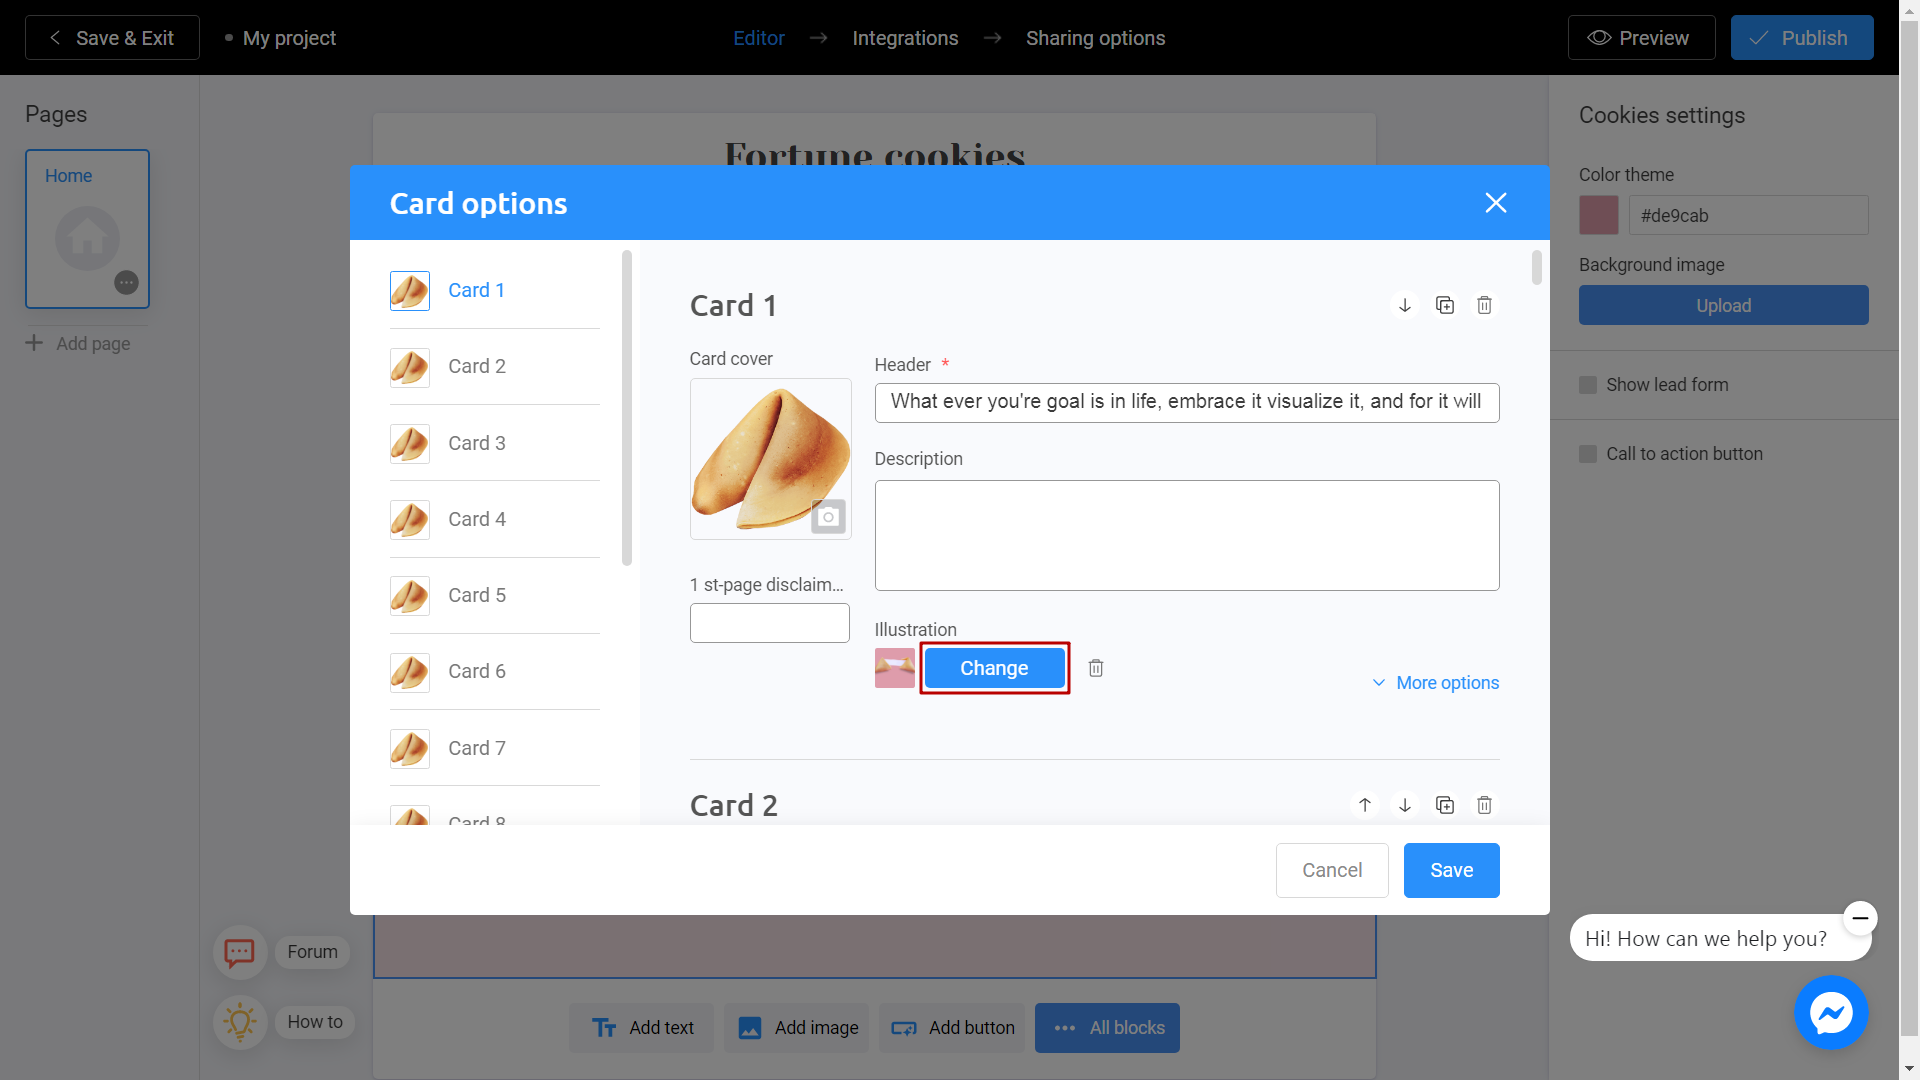1920x1080 pixels.
Task: Open the Home page options via ellipsis
Action: [x=126, y=283]
